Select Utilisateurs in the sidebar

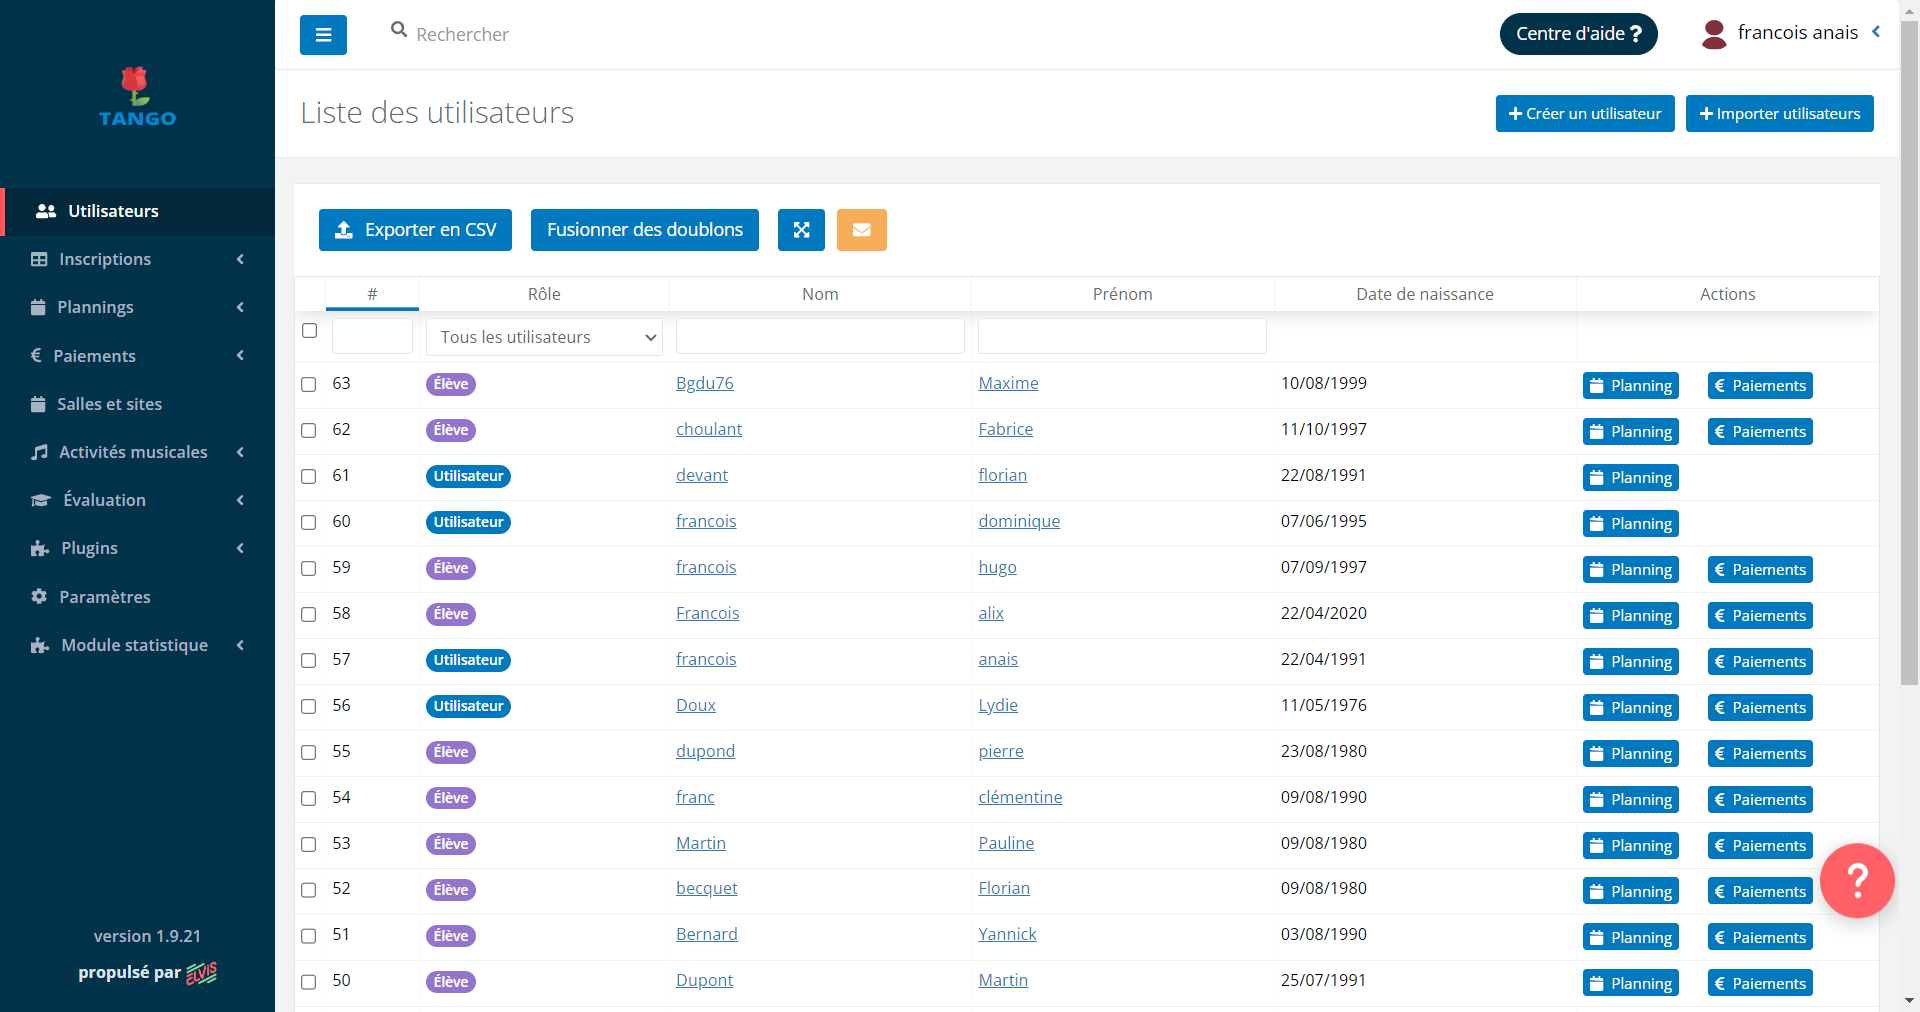(x=113, y=211)
